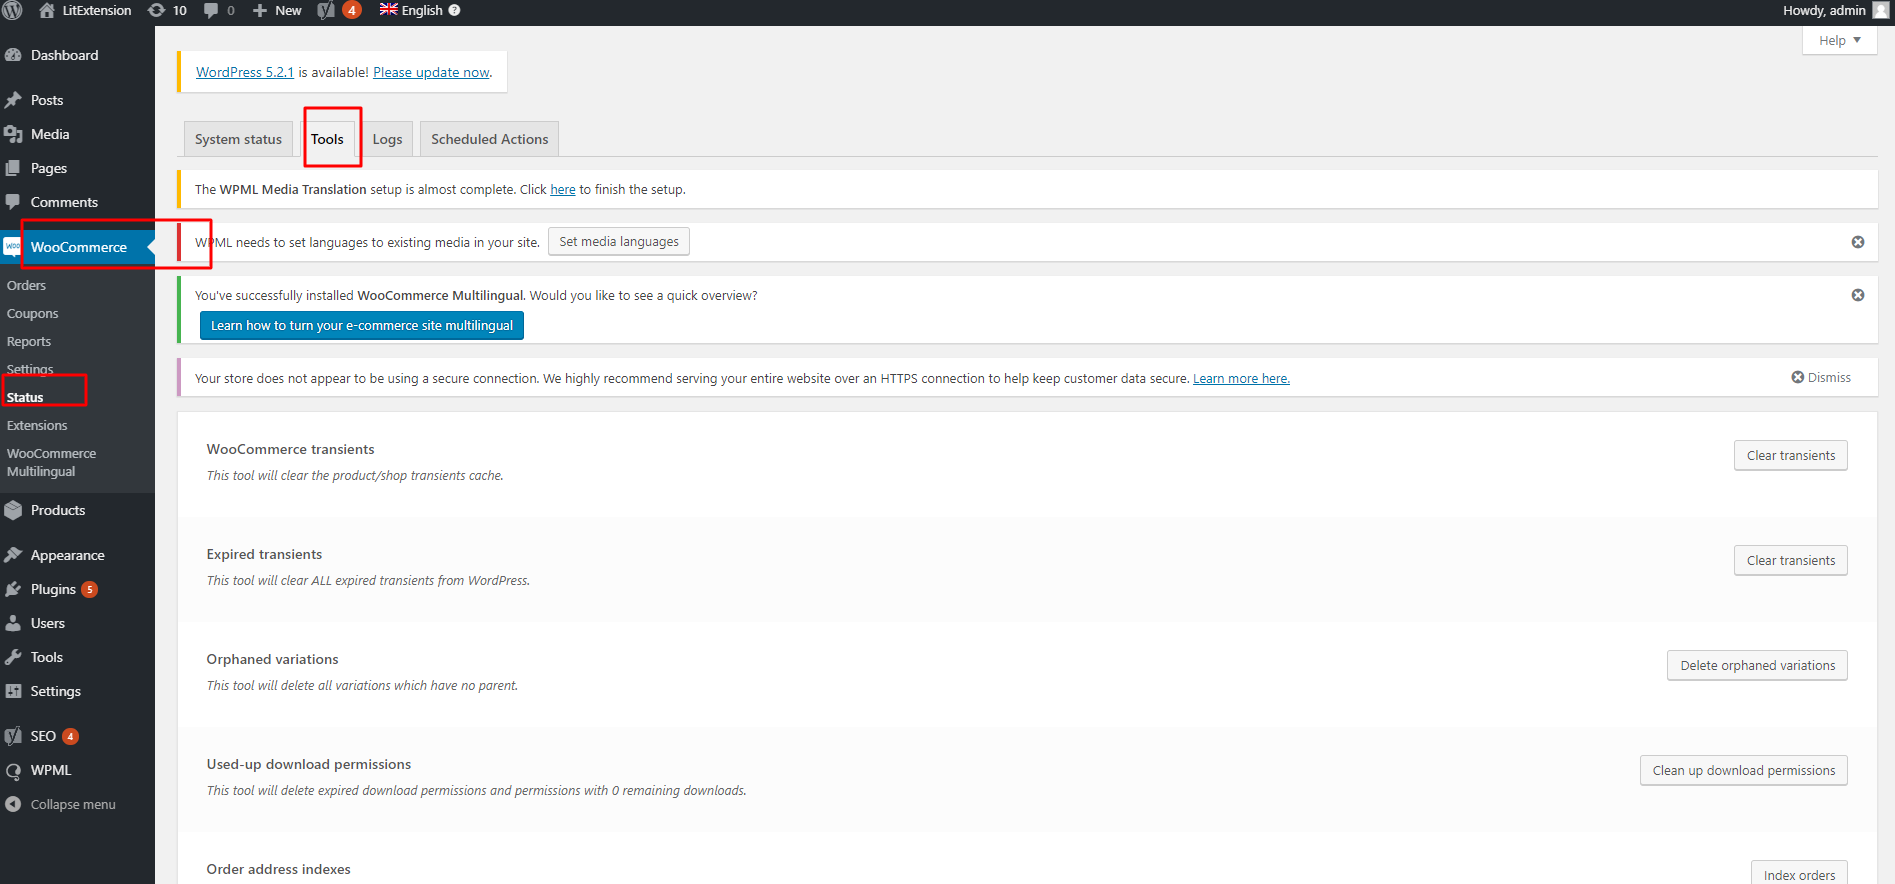
Task: Click the Collapse menu arrow icon
Action: 13,804
